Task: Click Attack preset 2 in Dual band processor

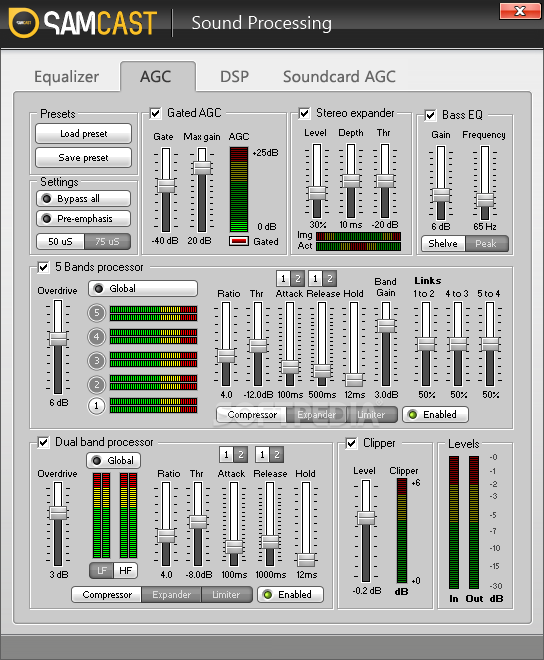Action: (x=241, y=455)
